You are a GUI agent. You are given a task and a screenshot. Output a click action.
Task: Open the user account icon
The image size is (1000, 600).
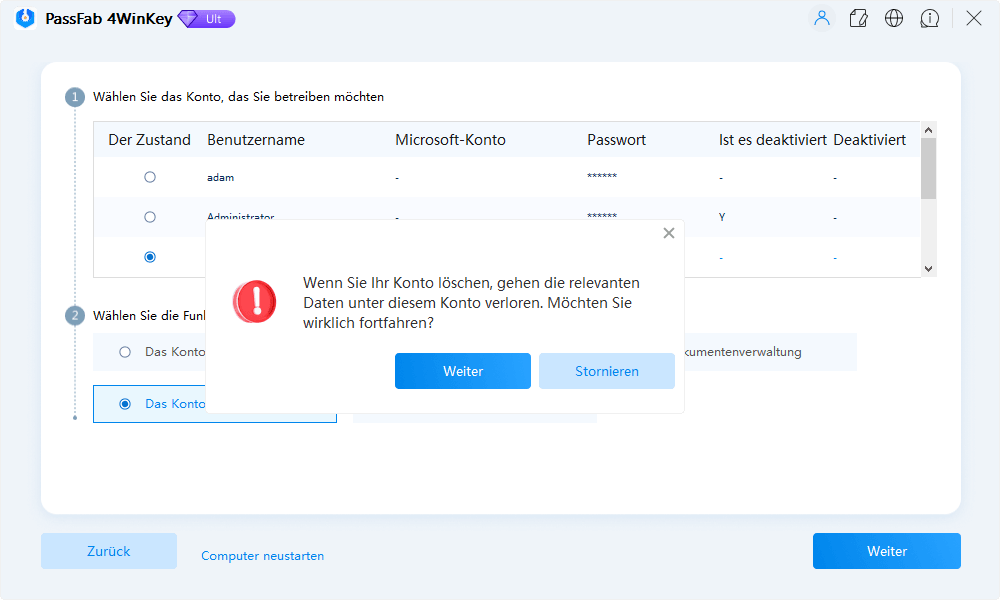[x=822, y=18]
